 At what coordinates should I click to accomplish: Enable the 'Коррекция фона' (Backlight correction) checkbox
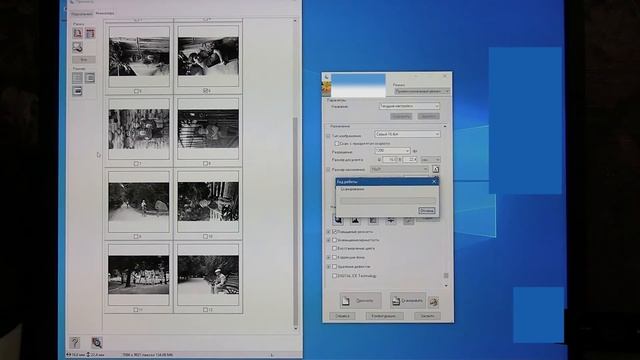pyautogui.click(x=335, y=258)
